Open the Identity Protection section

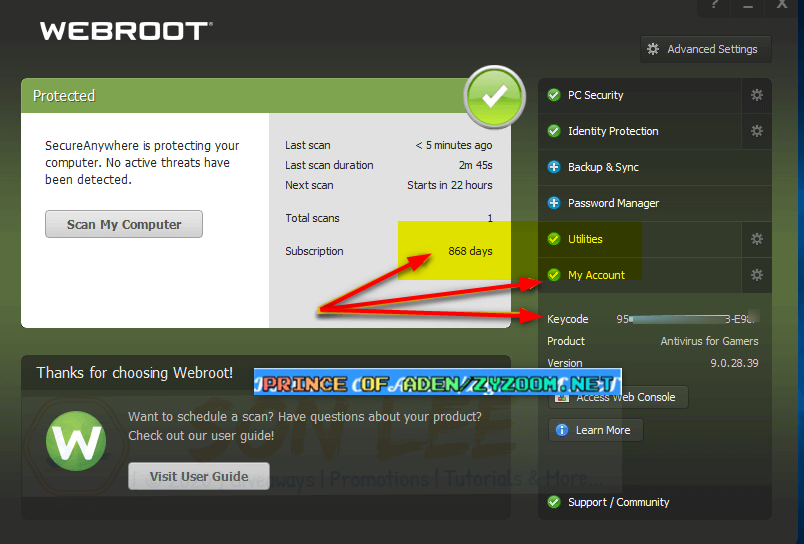point(639,131)
